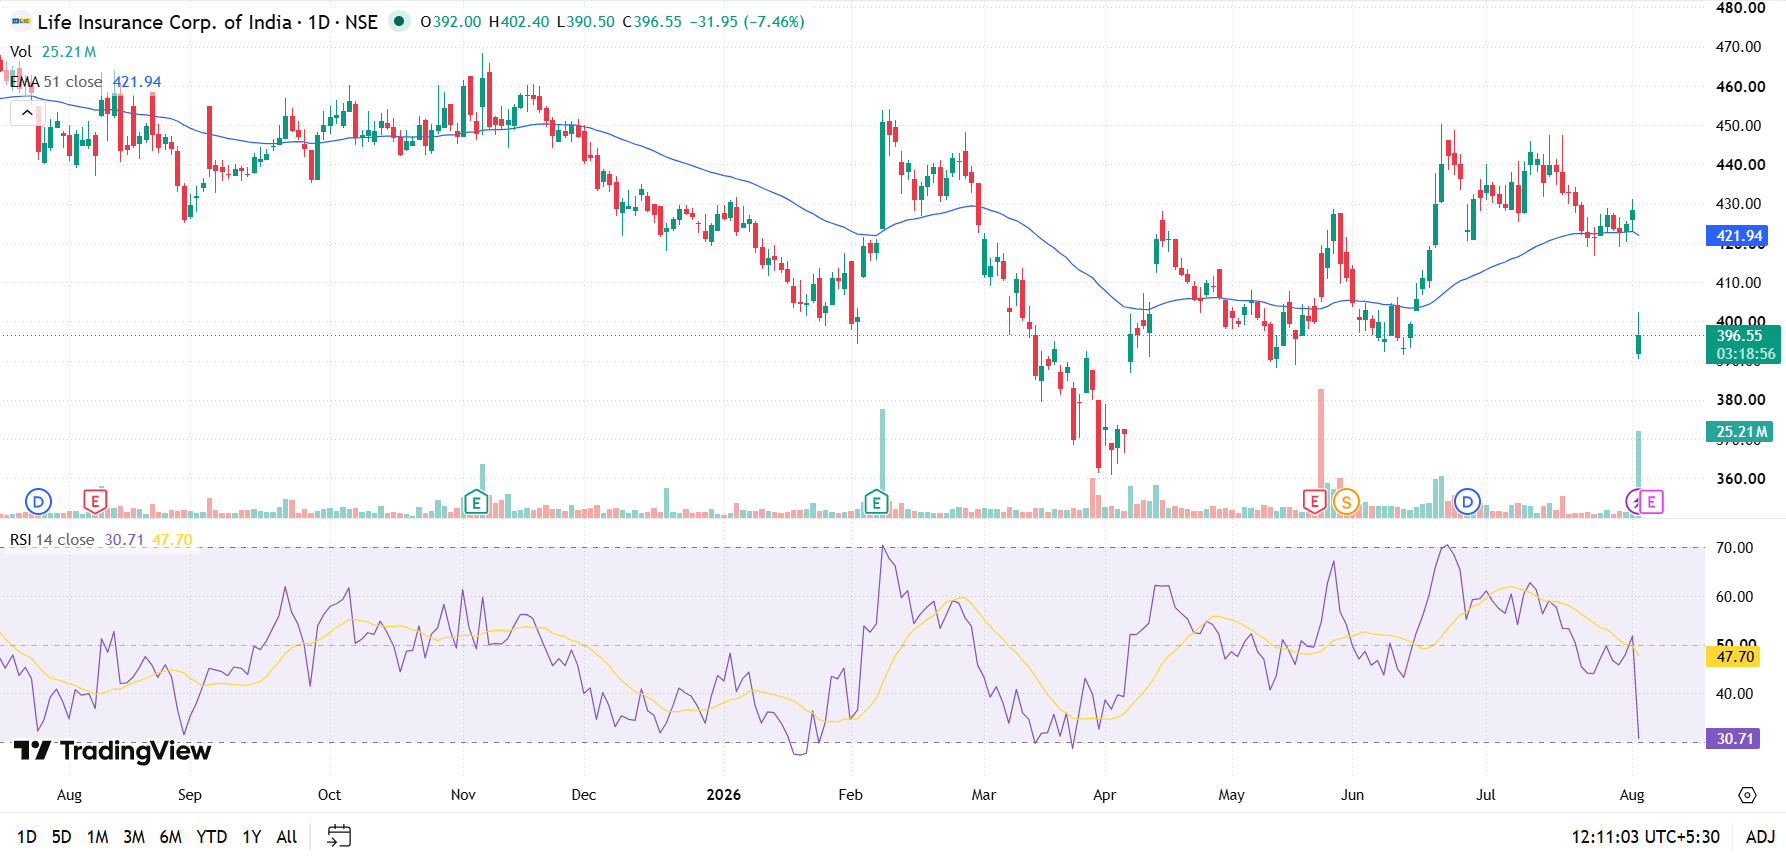
Task: Click the change value −31.95 (−7.46%)
Action: point(747,21)
